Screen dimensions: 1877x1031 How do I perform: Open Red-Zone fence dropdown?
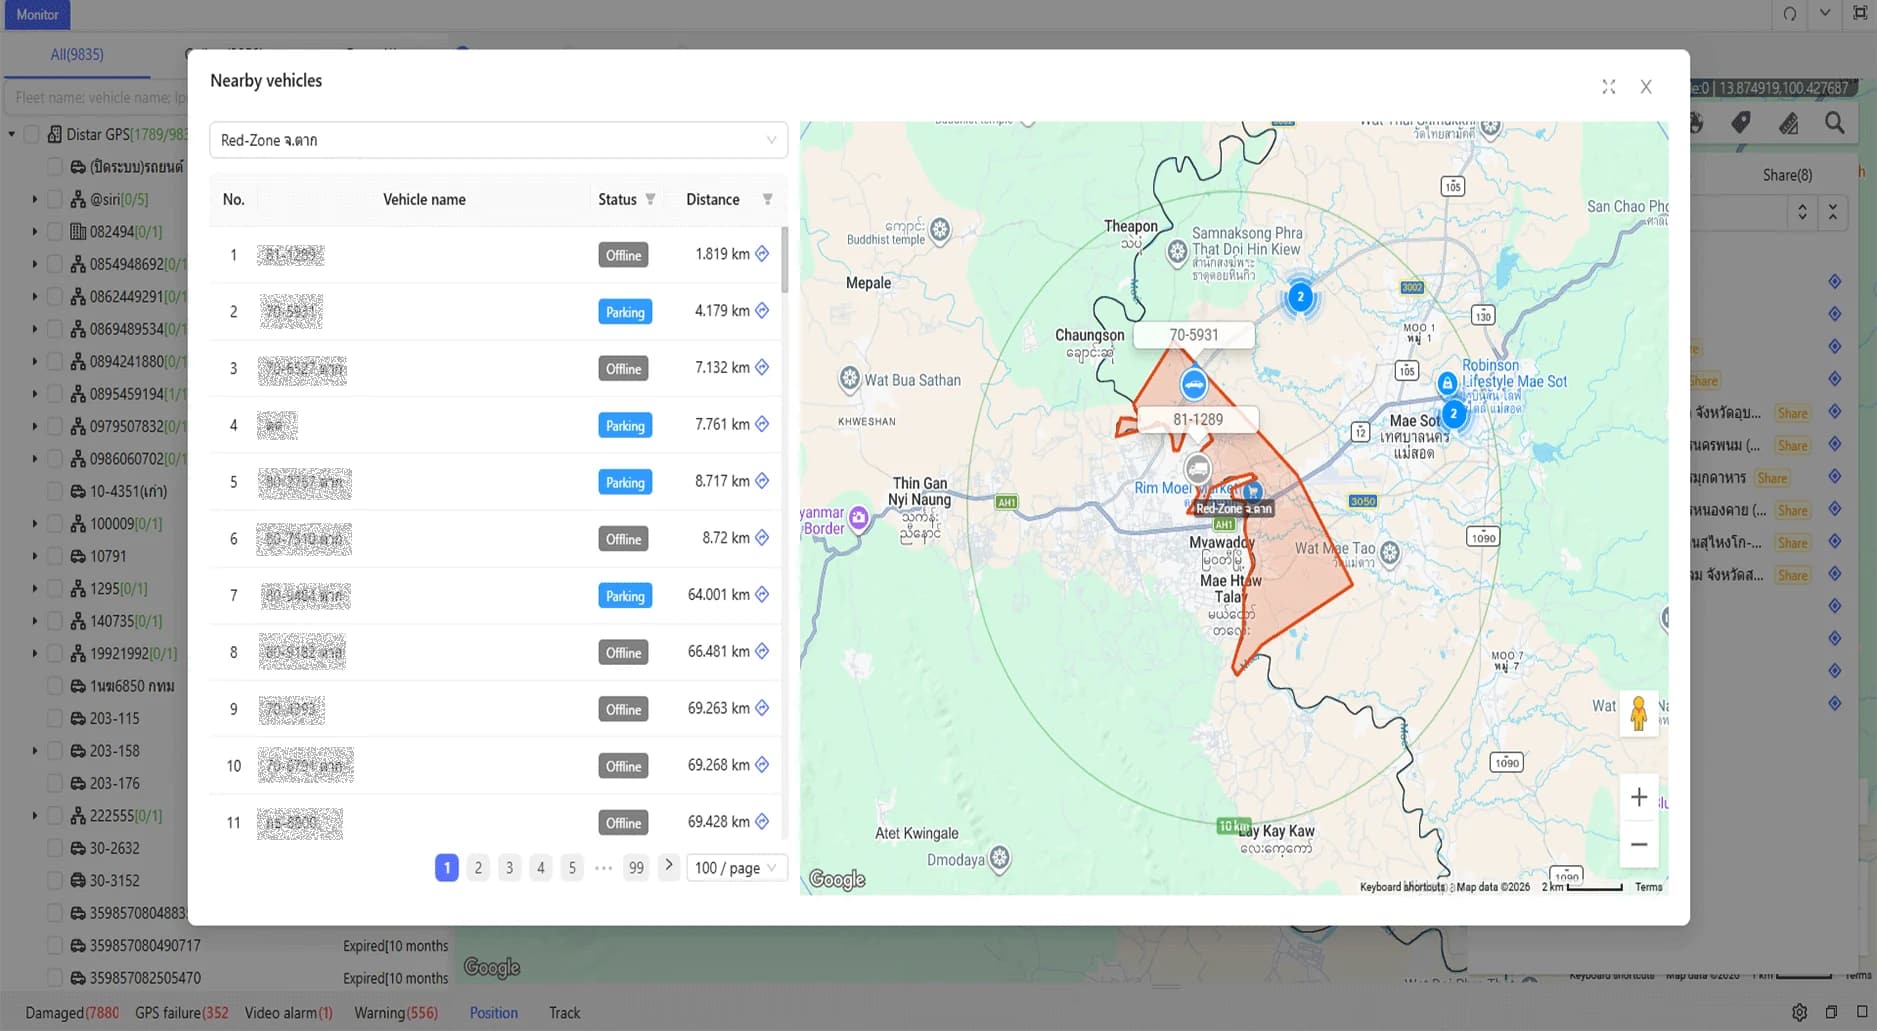[x=498, y=140]
